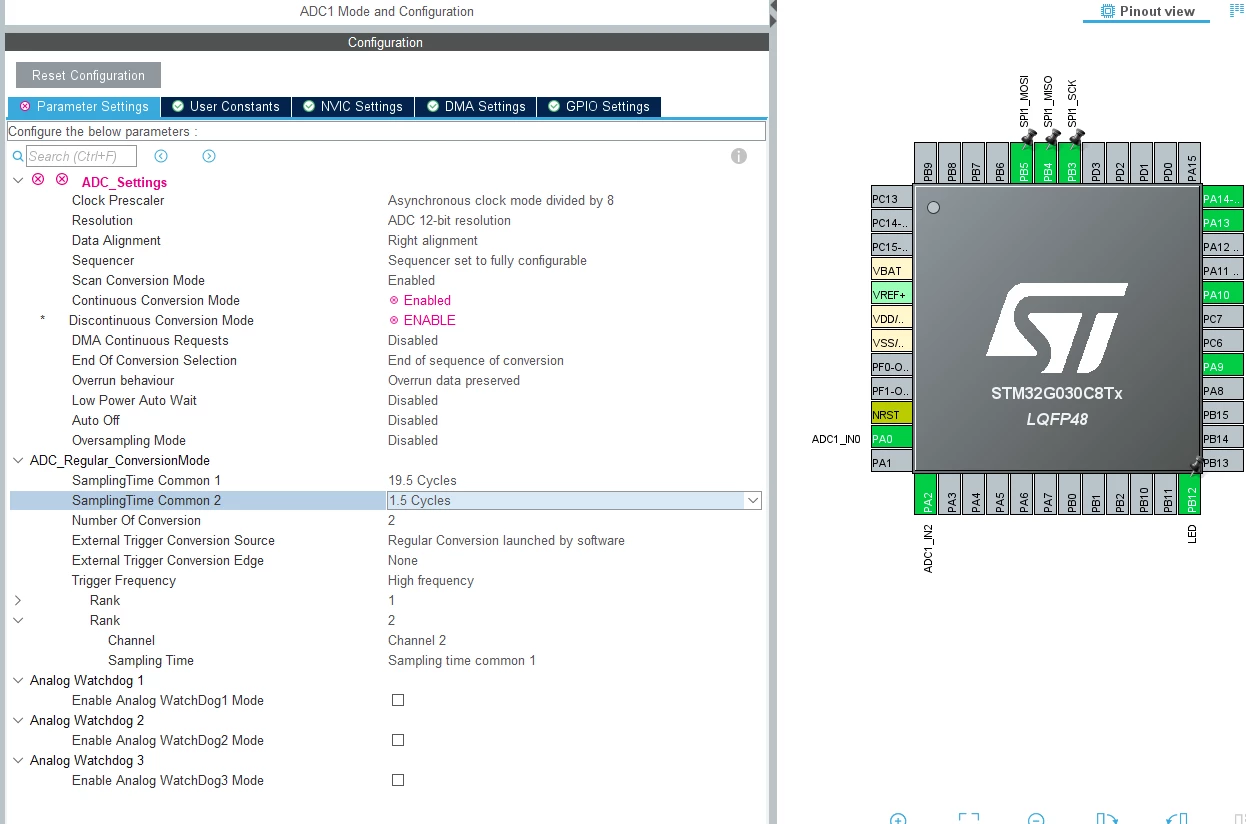
Task: Open the NVIC Settings tab
Action: [353, 107]
